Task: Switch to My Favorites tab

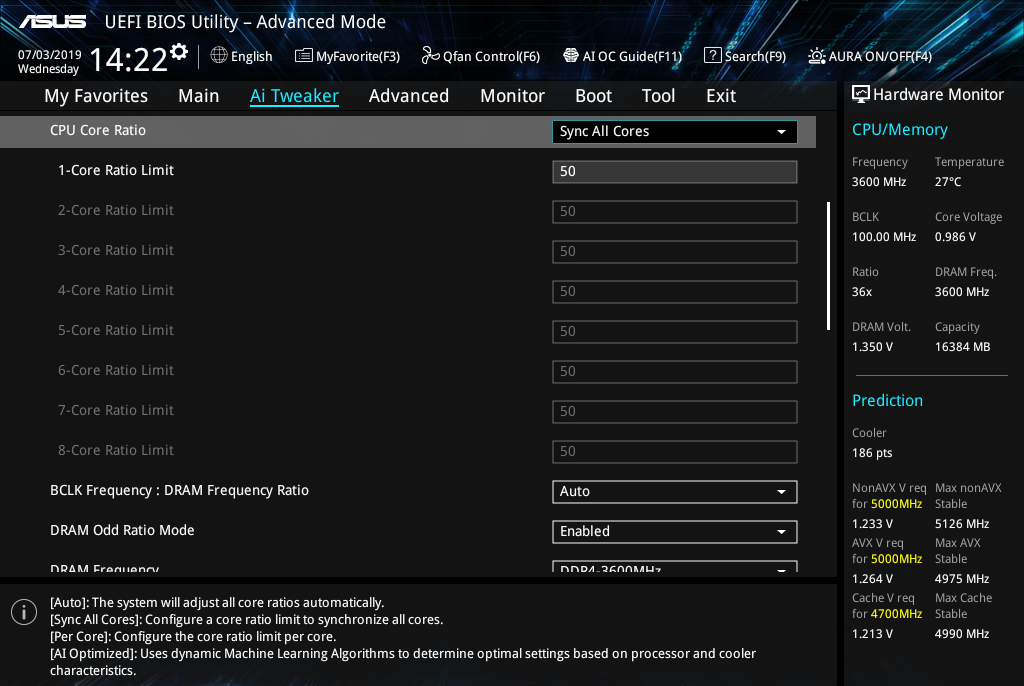Action: coord(96,96)
